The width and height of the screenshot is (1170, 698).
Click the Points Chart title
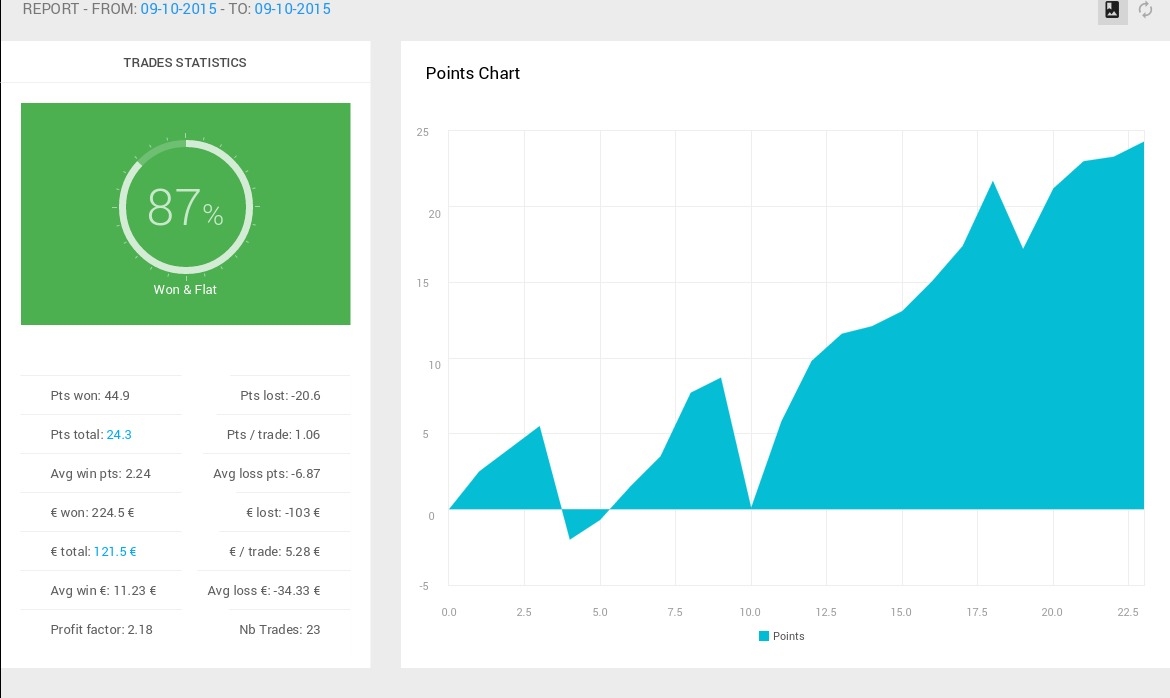472,73
